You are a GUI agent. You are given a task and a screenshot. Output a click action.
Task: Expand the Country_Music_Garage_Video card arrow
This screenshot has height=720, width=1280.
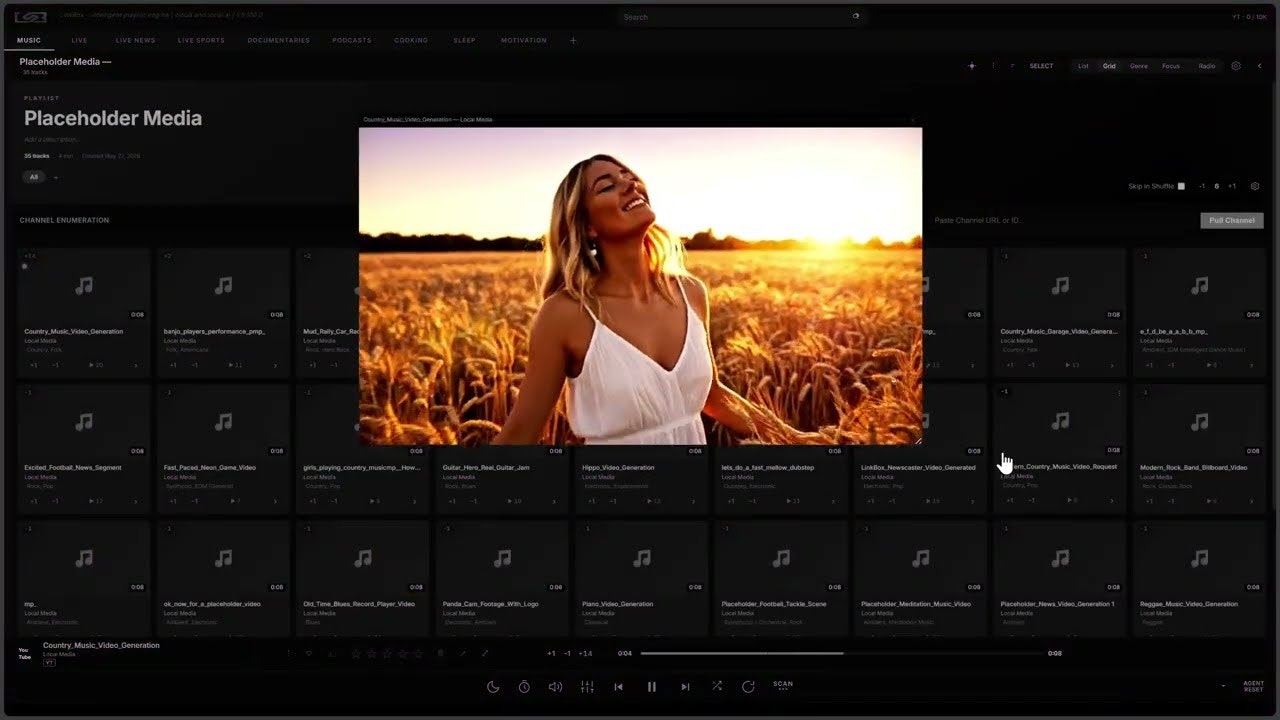point(1113,365)
